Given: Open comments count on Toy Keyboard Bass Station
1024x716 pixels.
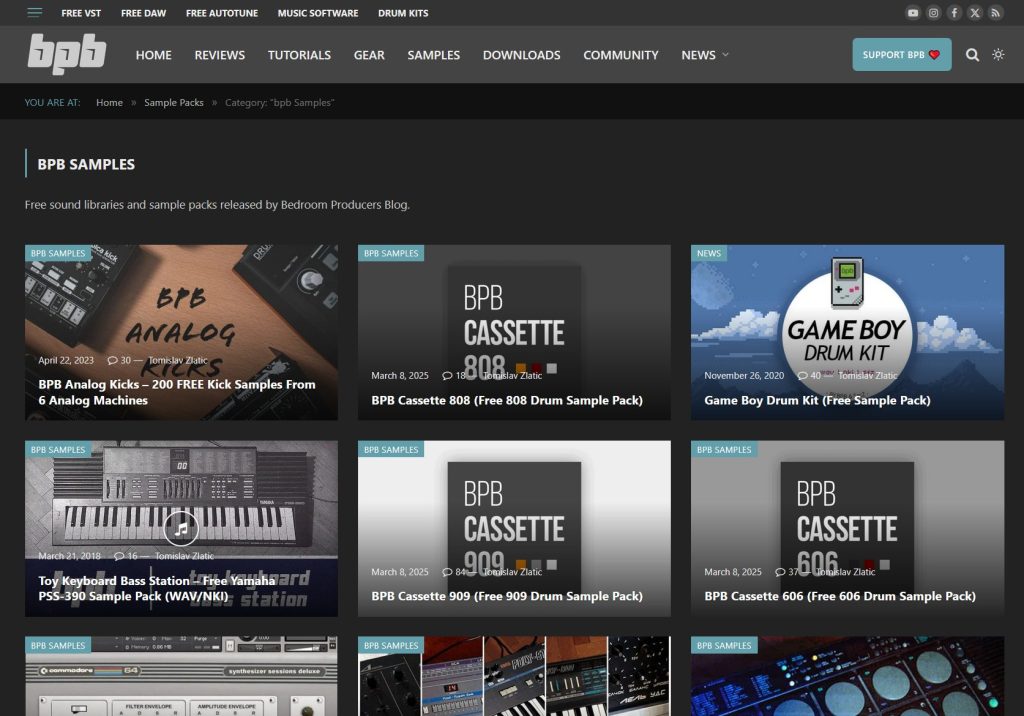Looking at the screenshot, I should pos(125,556).
